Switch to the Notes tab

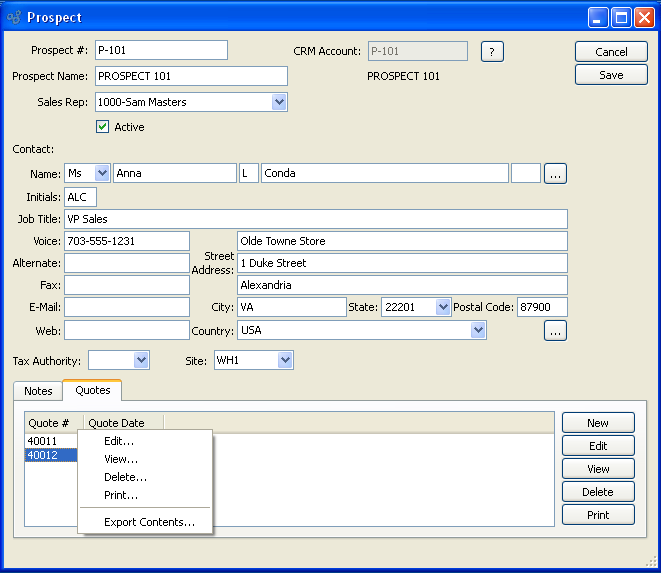pyautogui.click(x=38, y=391)
